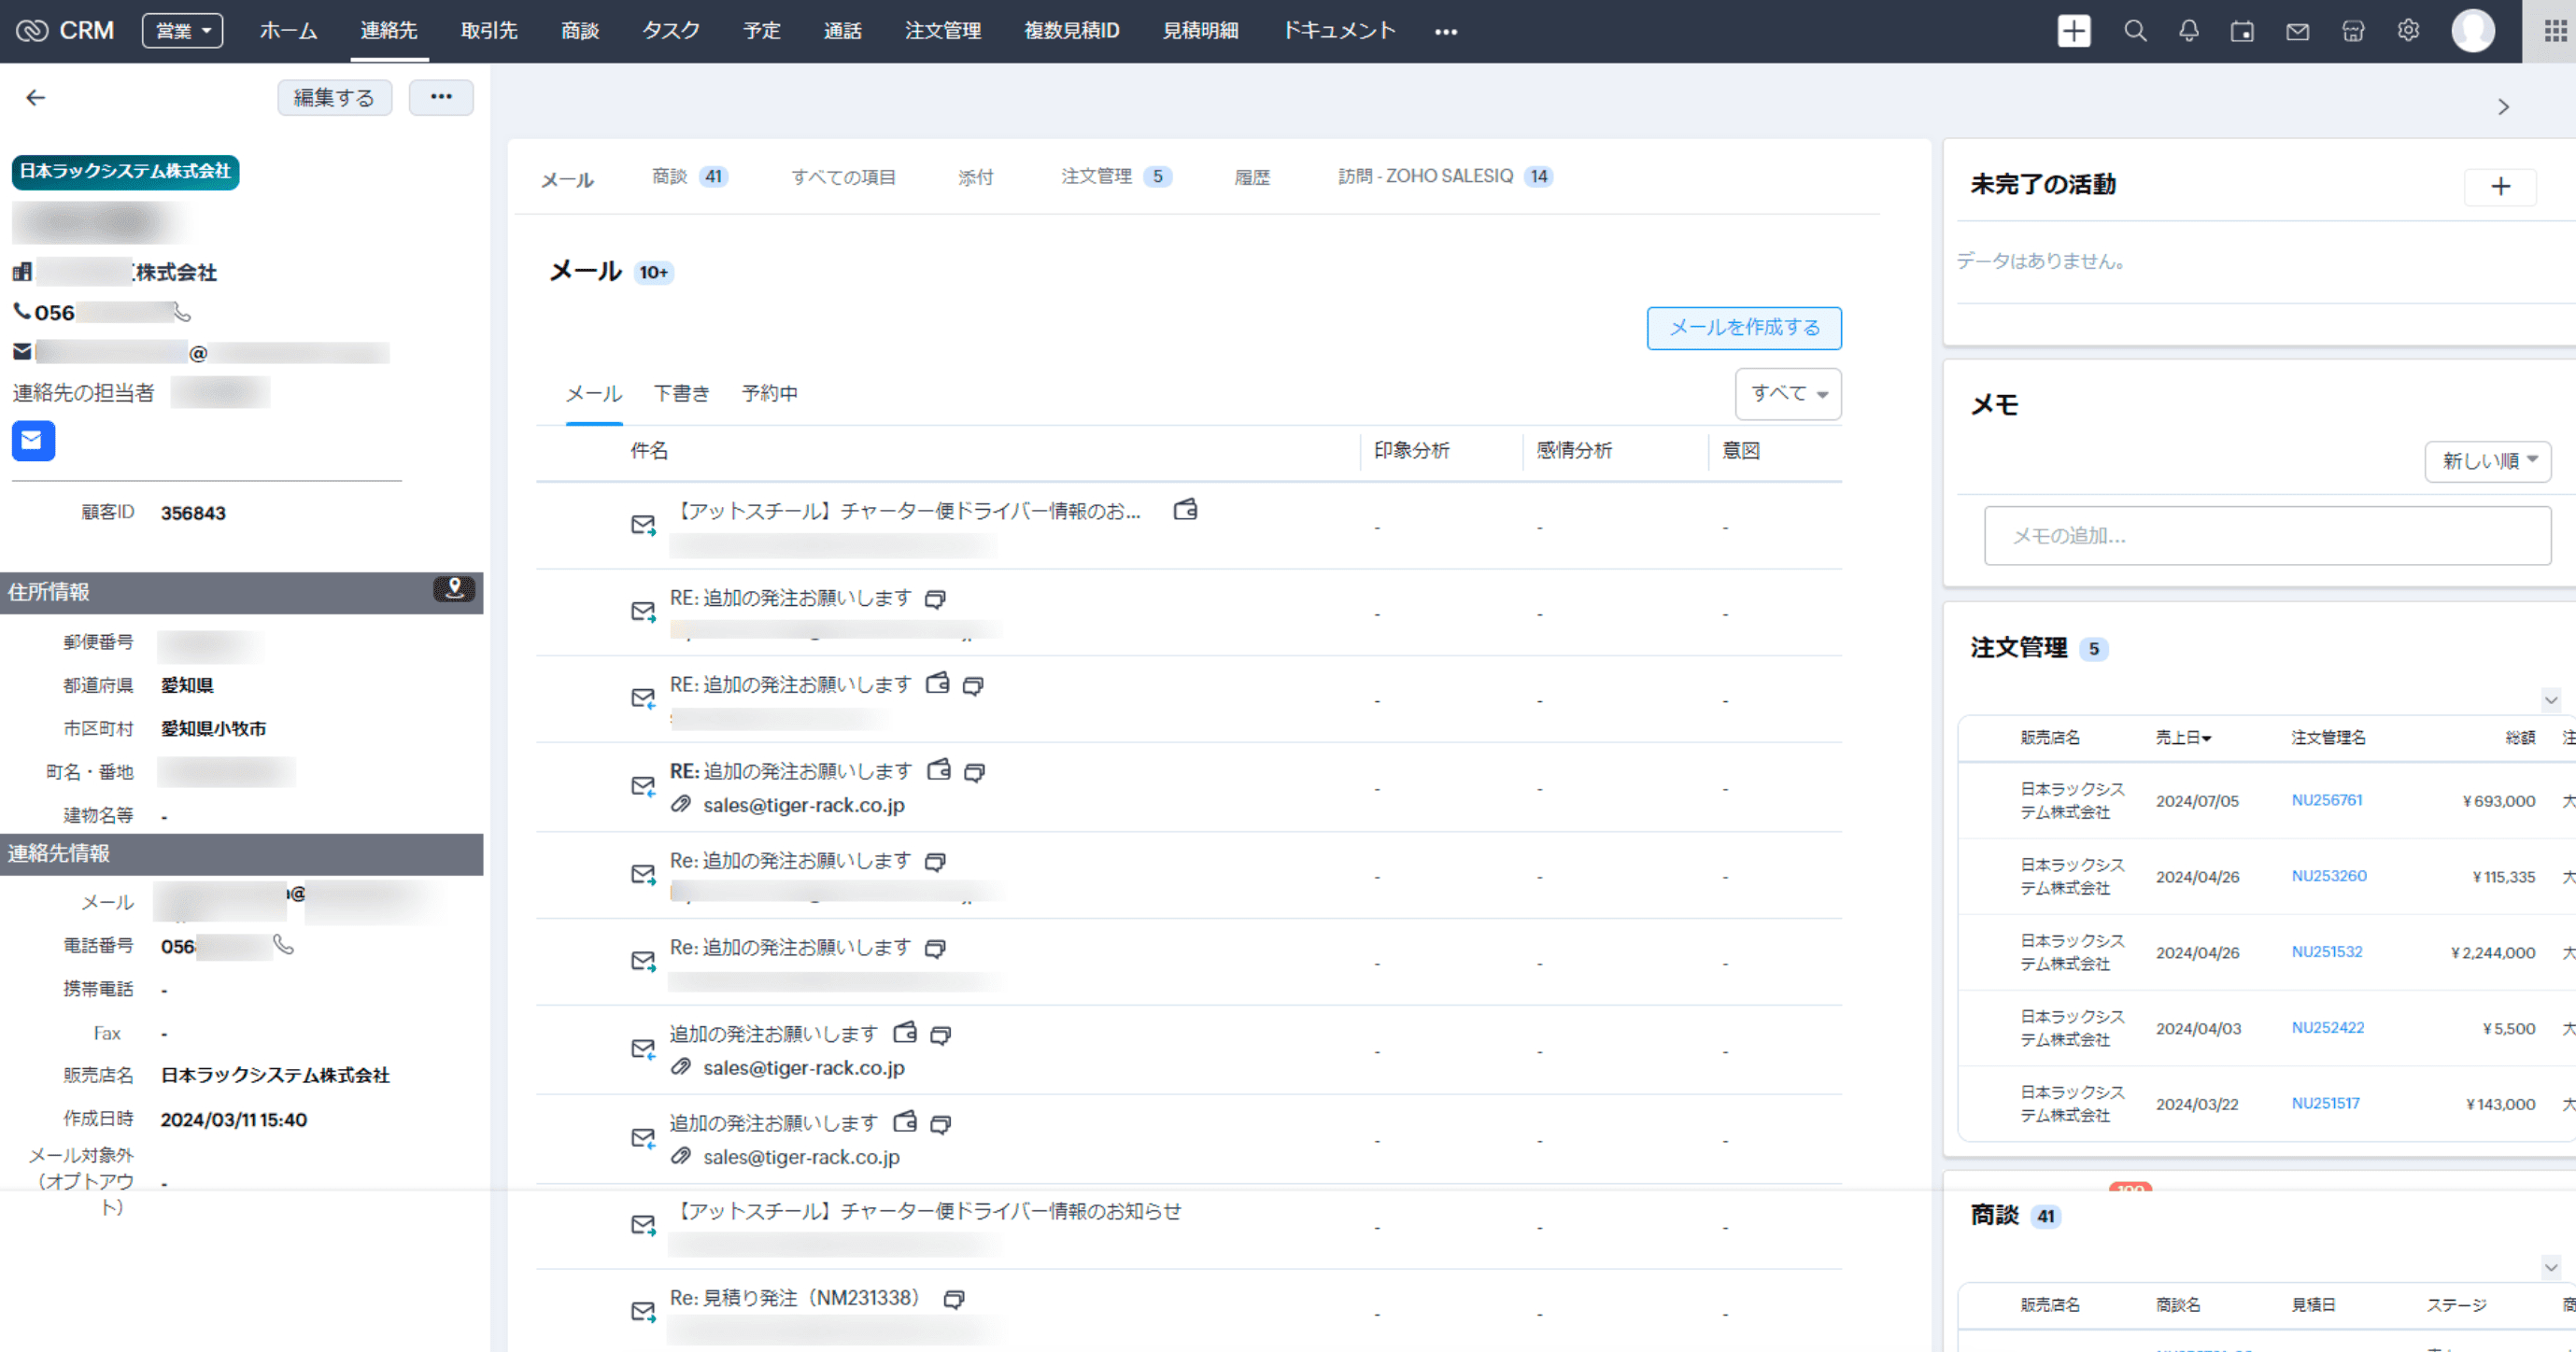
Task: Open the すべて mail filter dropdown
Action: point(1788,393)
